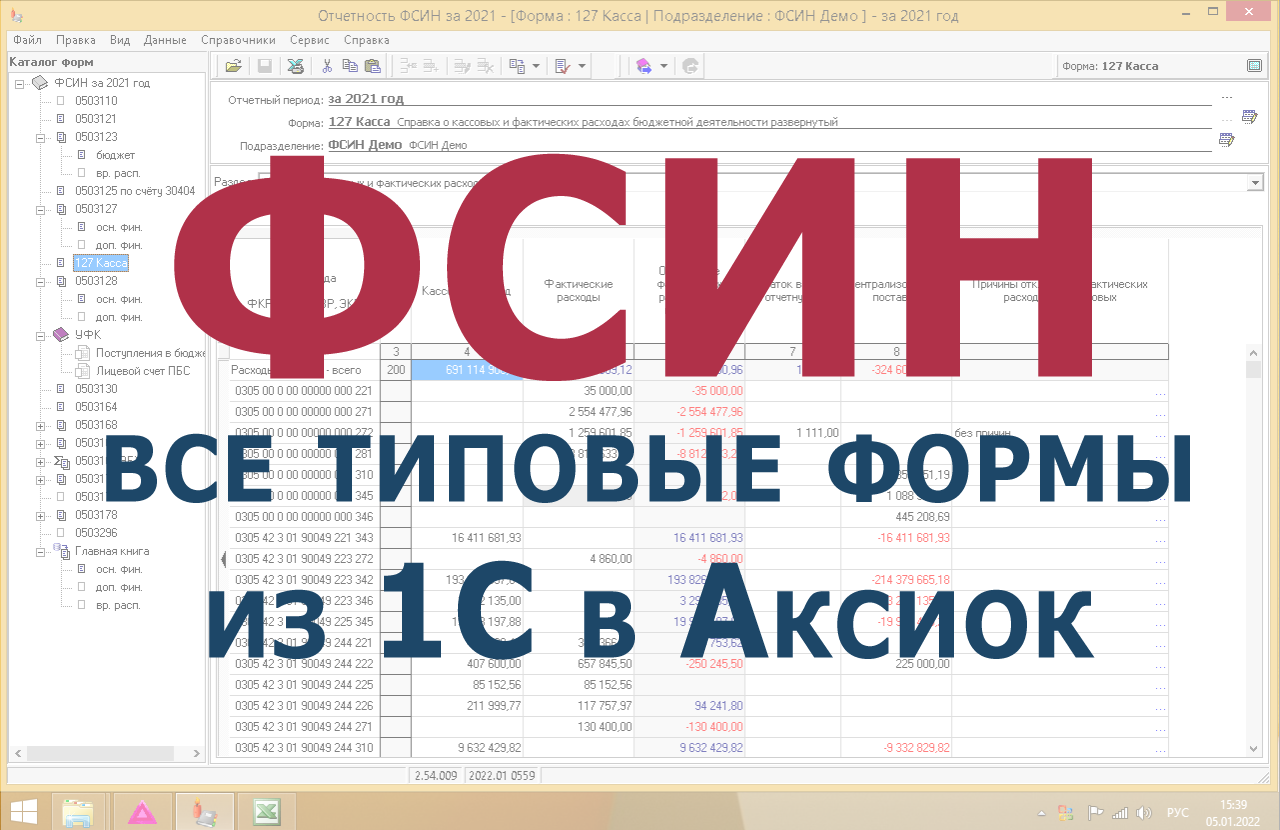Open dropdown arrow next to layout icon
This screenshot has width=1280, height=830.
[536, 66]
